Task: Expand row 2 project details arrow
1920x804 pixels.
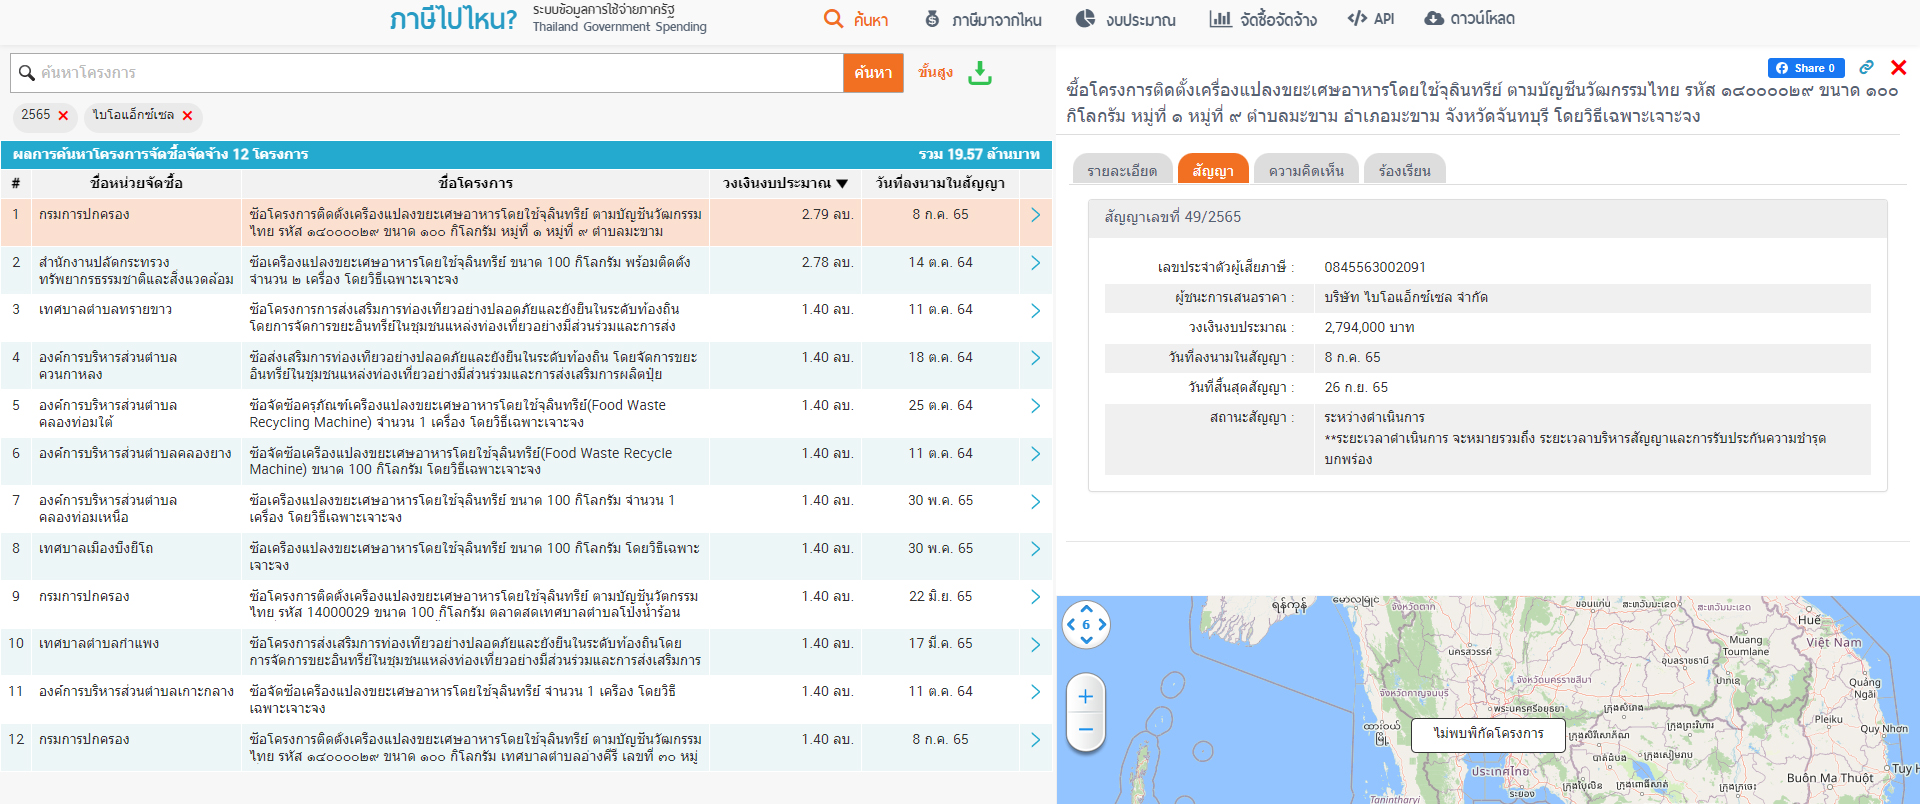Action: click(x=1035, y=263)
